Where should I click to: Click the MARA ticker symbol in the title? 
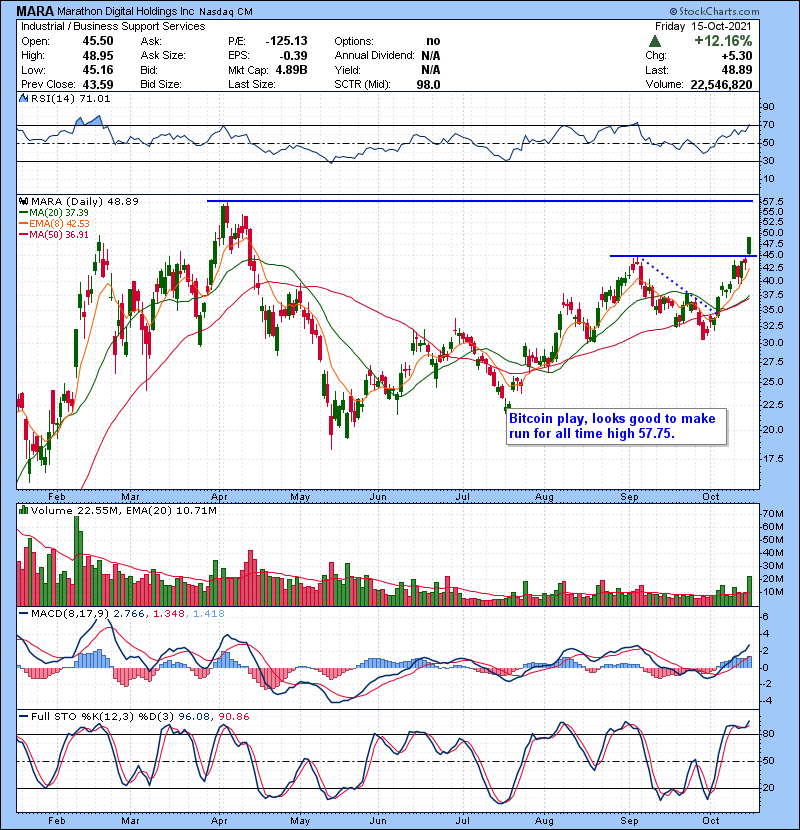coord(35,11)
